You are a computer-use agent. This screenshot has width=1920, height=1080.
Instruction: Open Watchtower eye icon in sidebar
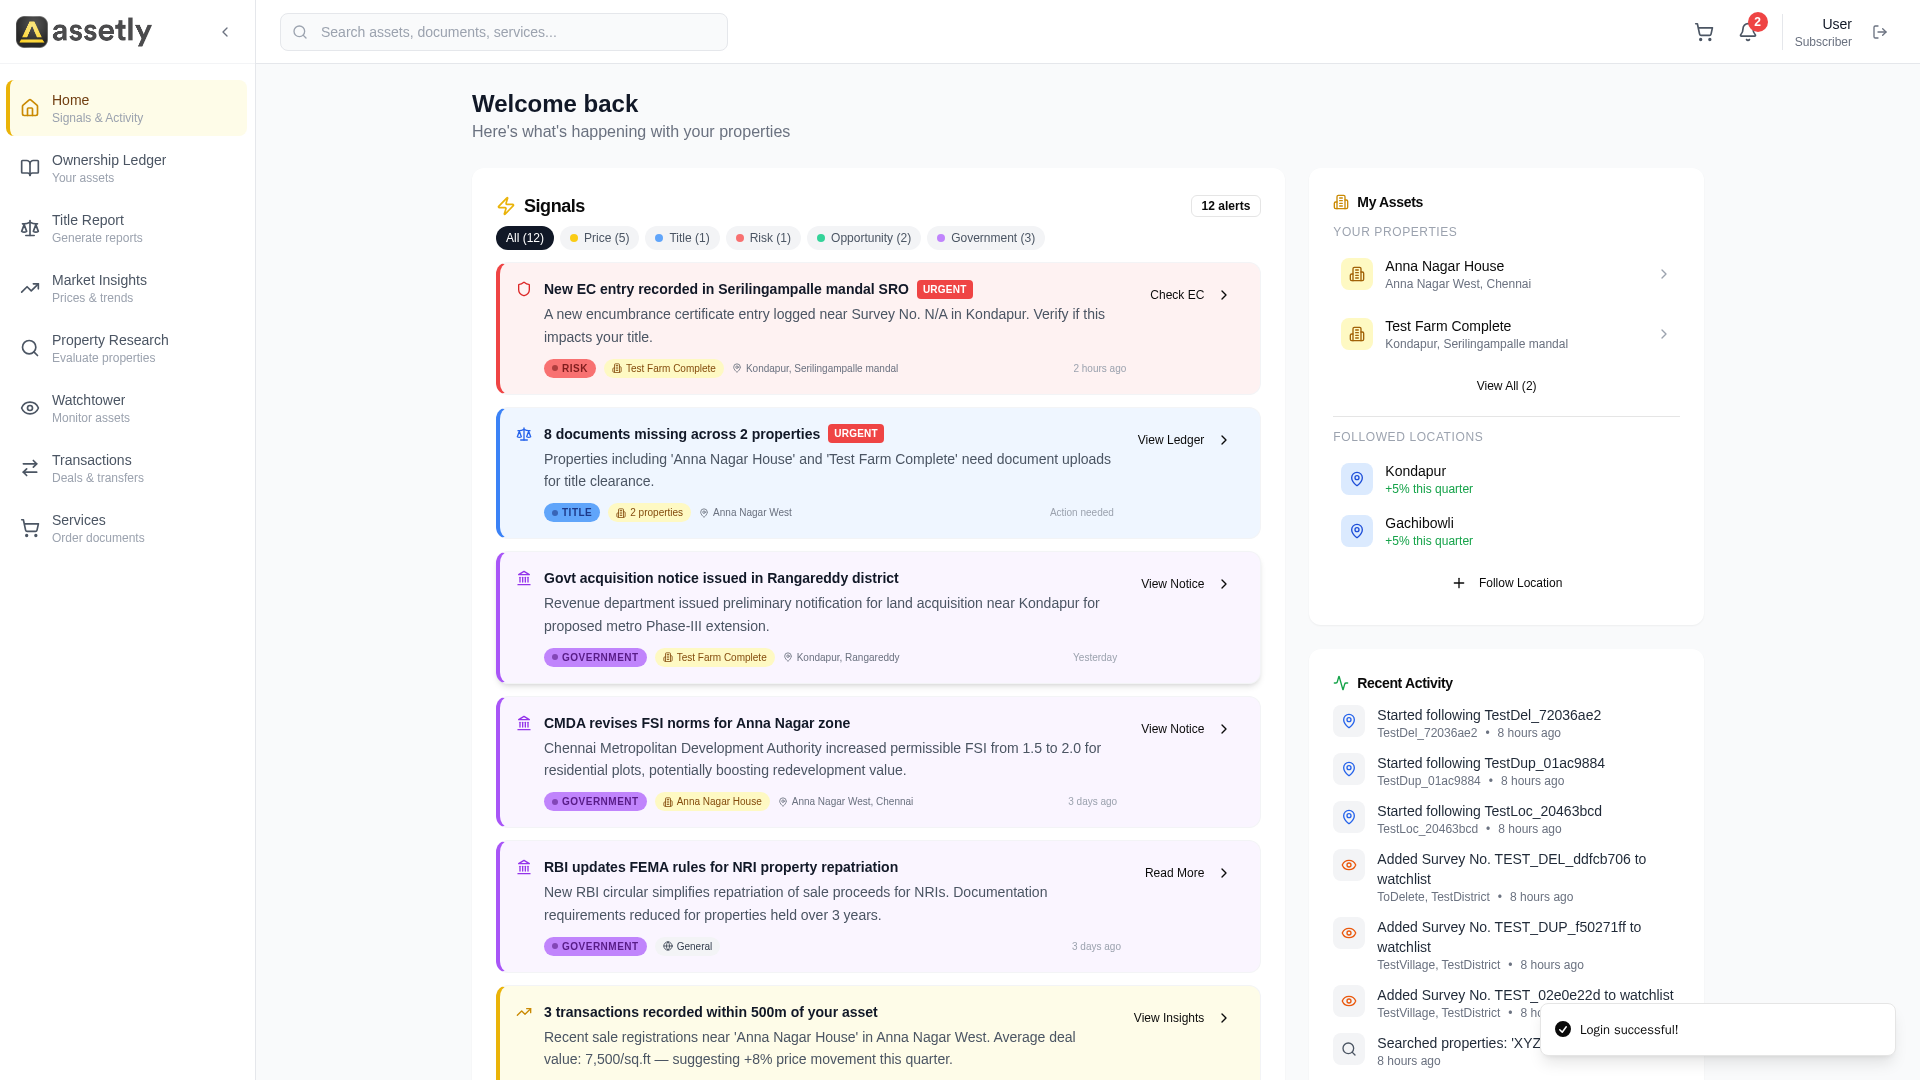30,408
